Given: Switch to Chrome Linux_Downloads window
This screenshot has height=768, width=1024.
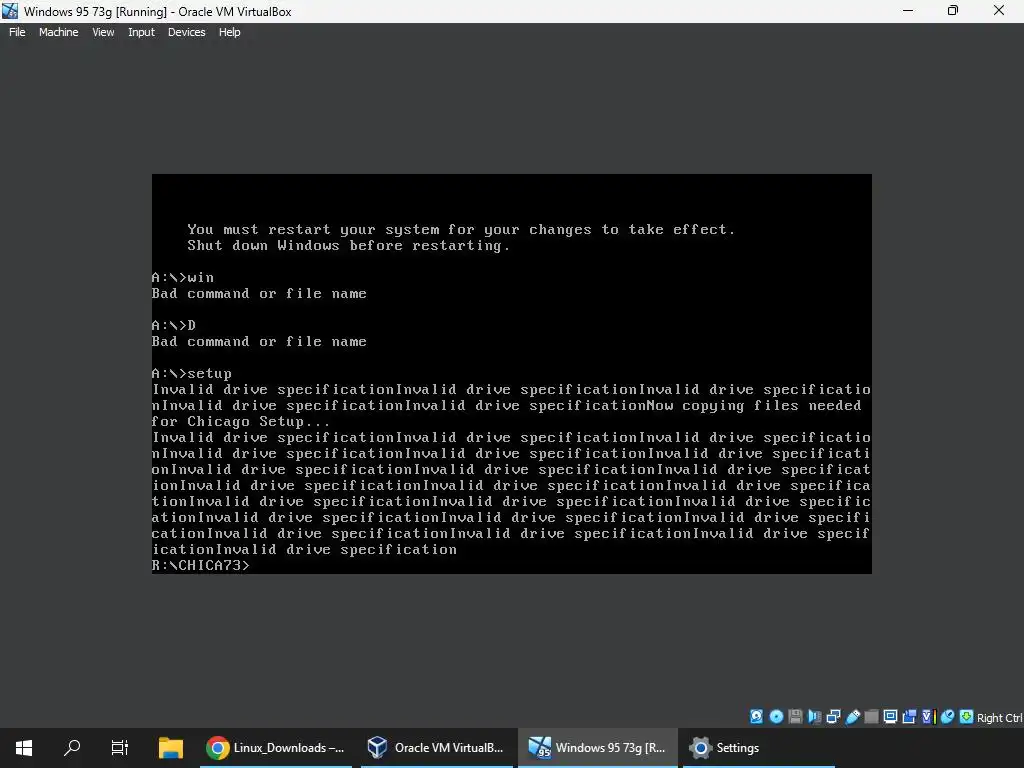Looking at the screenshot, I should 275,748.
